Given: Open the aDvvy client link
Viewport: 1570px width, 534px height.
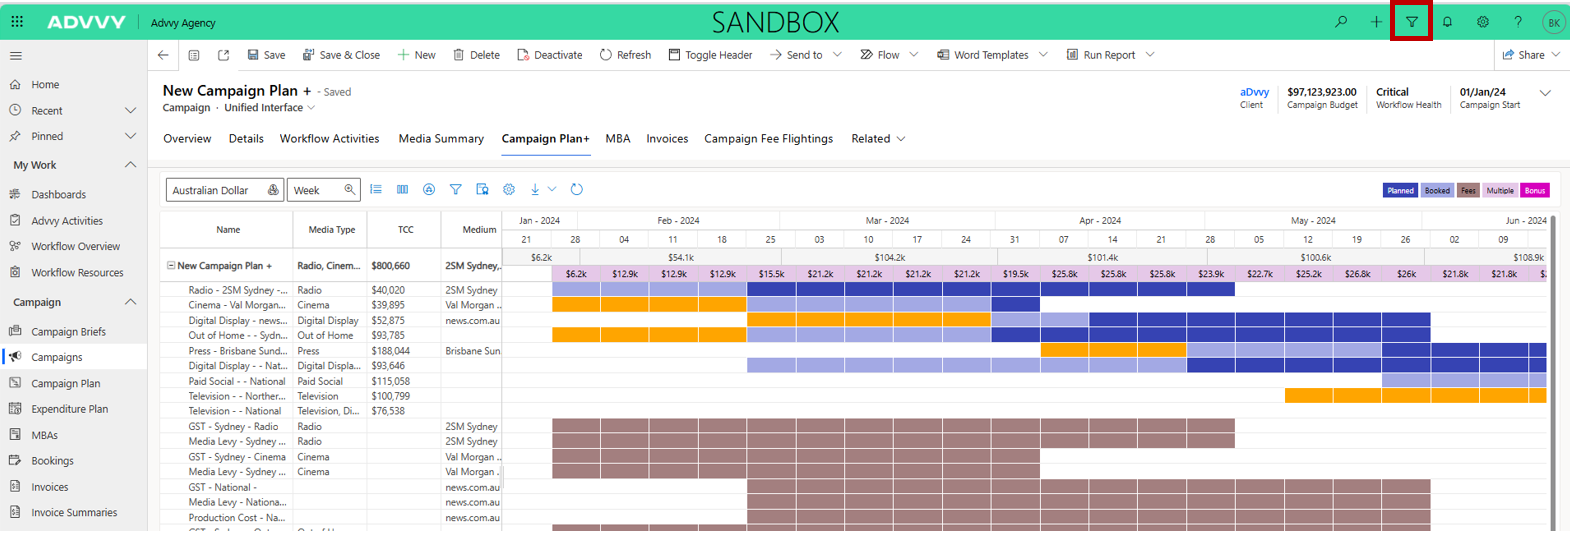Looking at the screenshot, I should (1254, 92).
